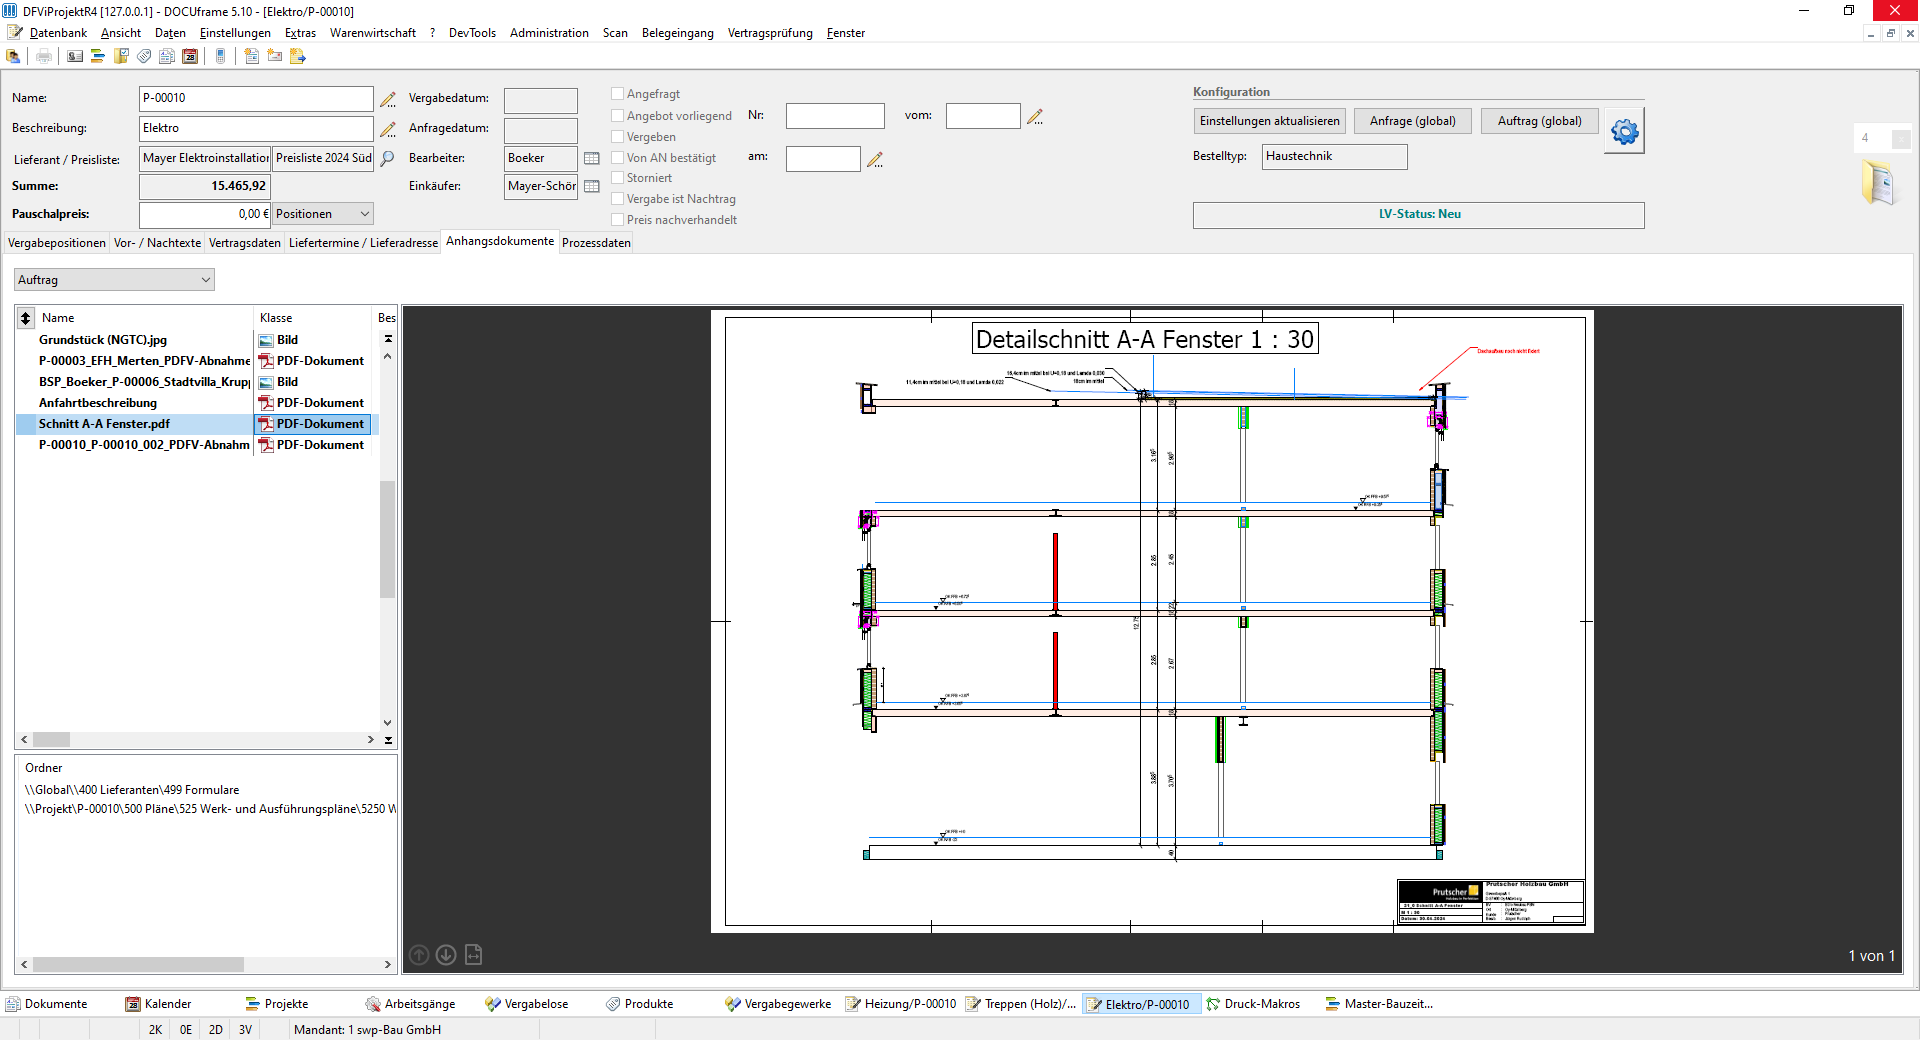Toggle the Vergeben checkbox
Screen dimensions: 1920x1040
tap(618, 137)
